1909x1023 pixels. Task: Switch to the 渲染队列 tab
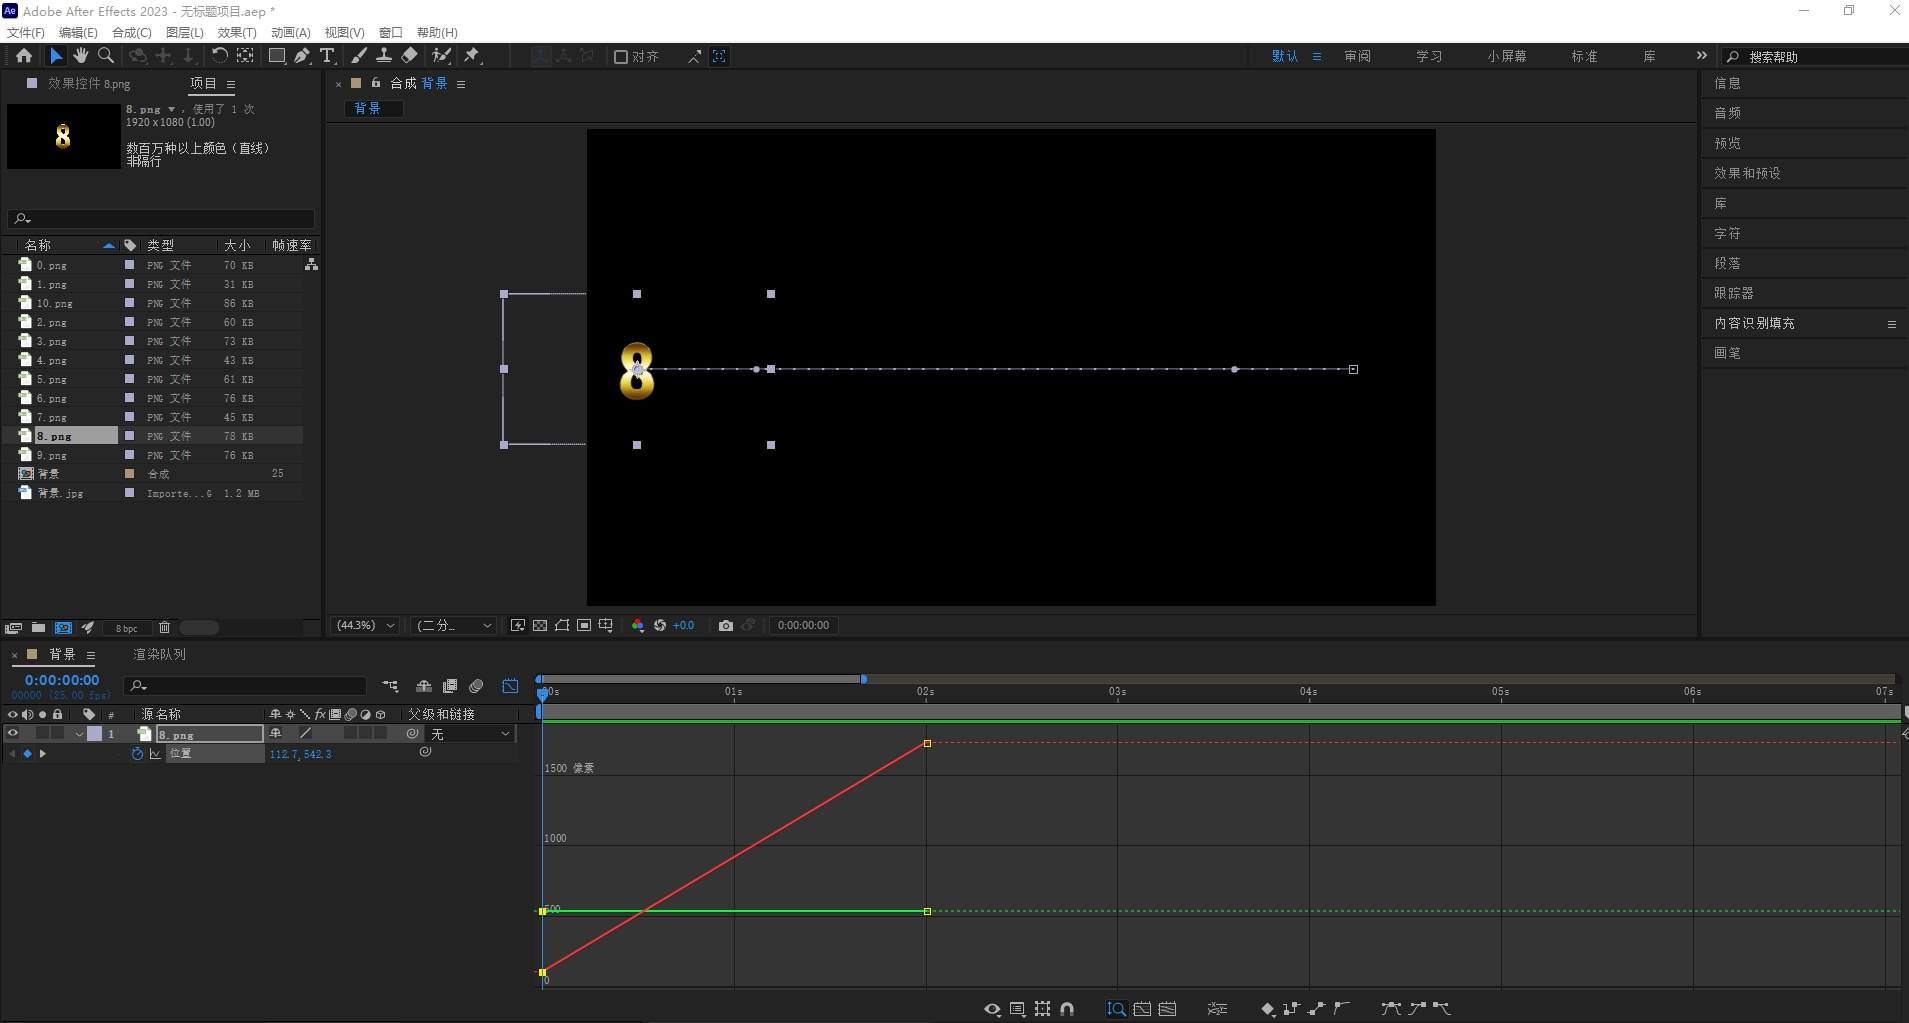click(160, 654)
